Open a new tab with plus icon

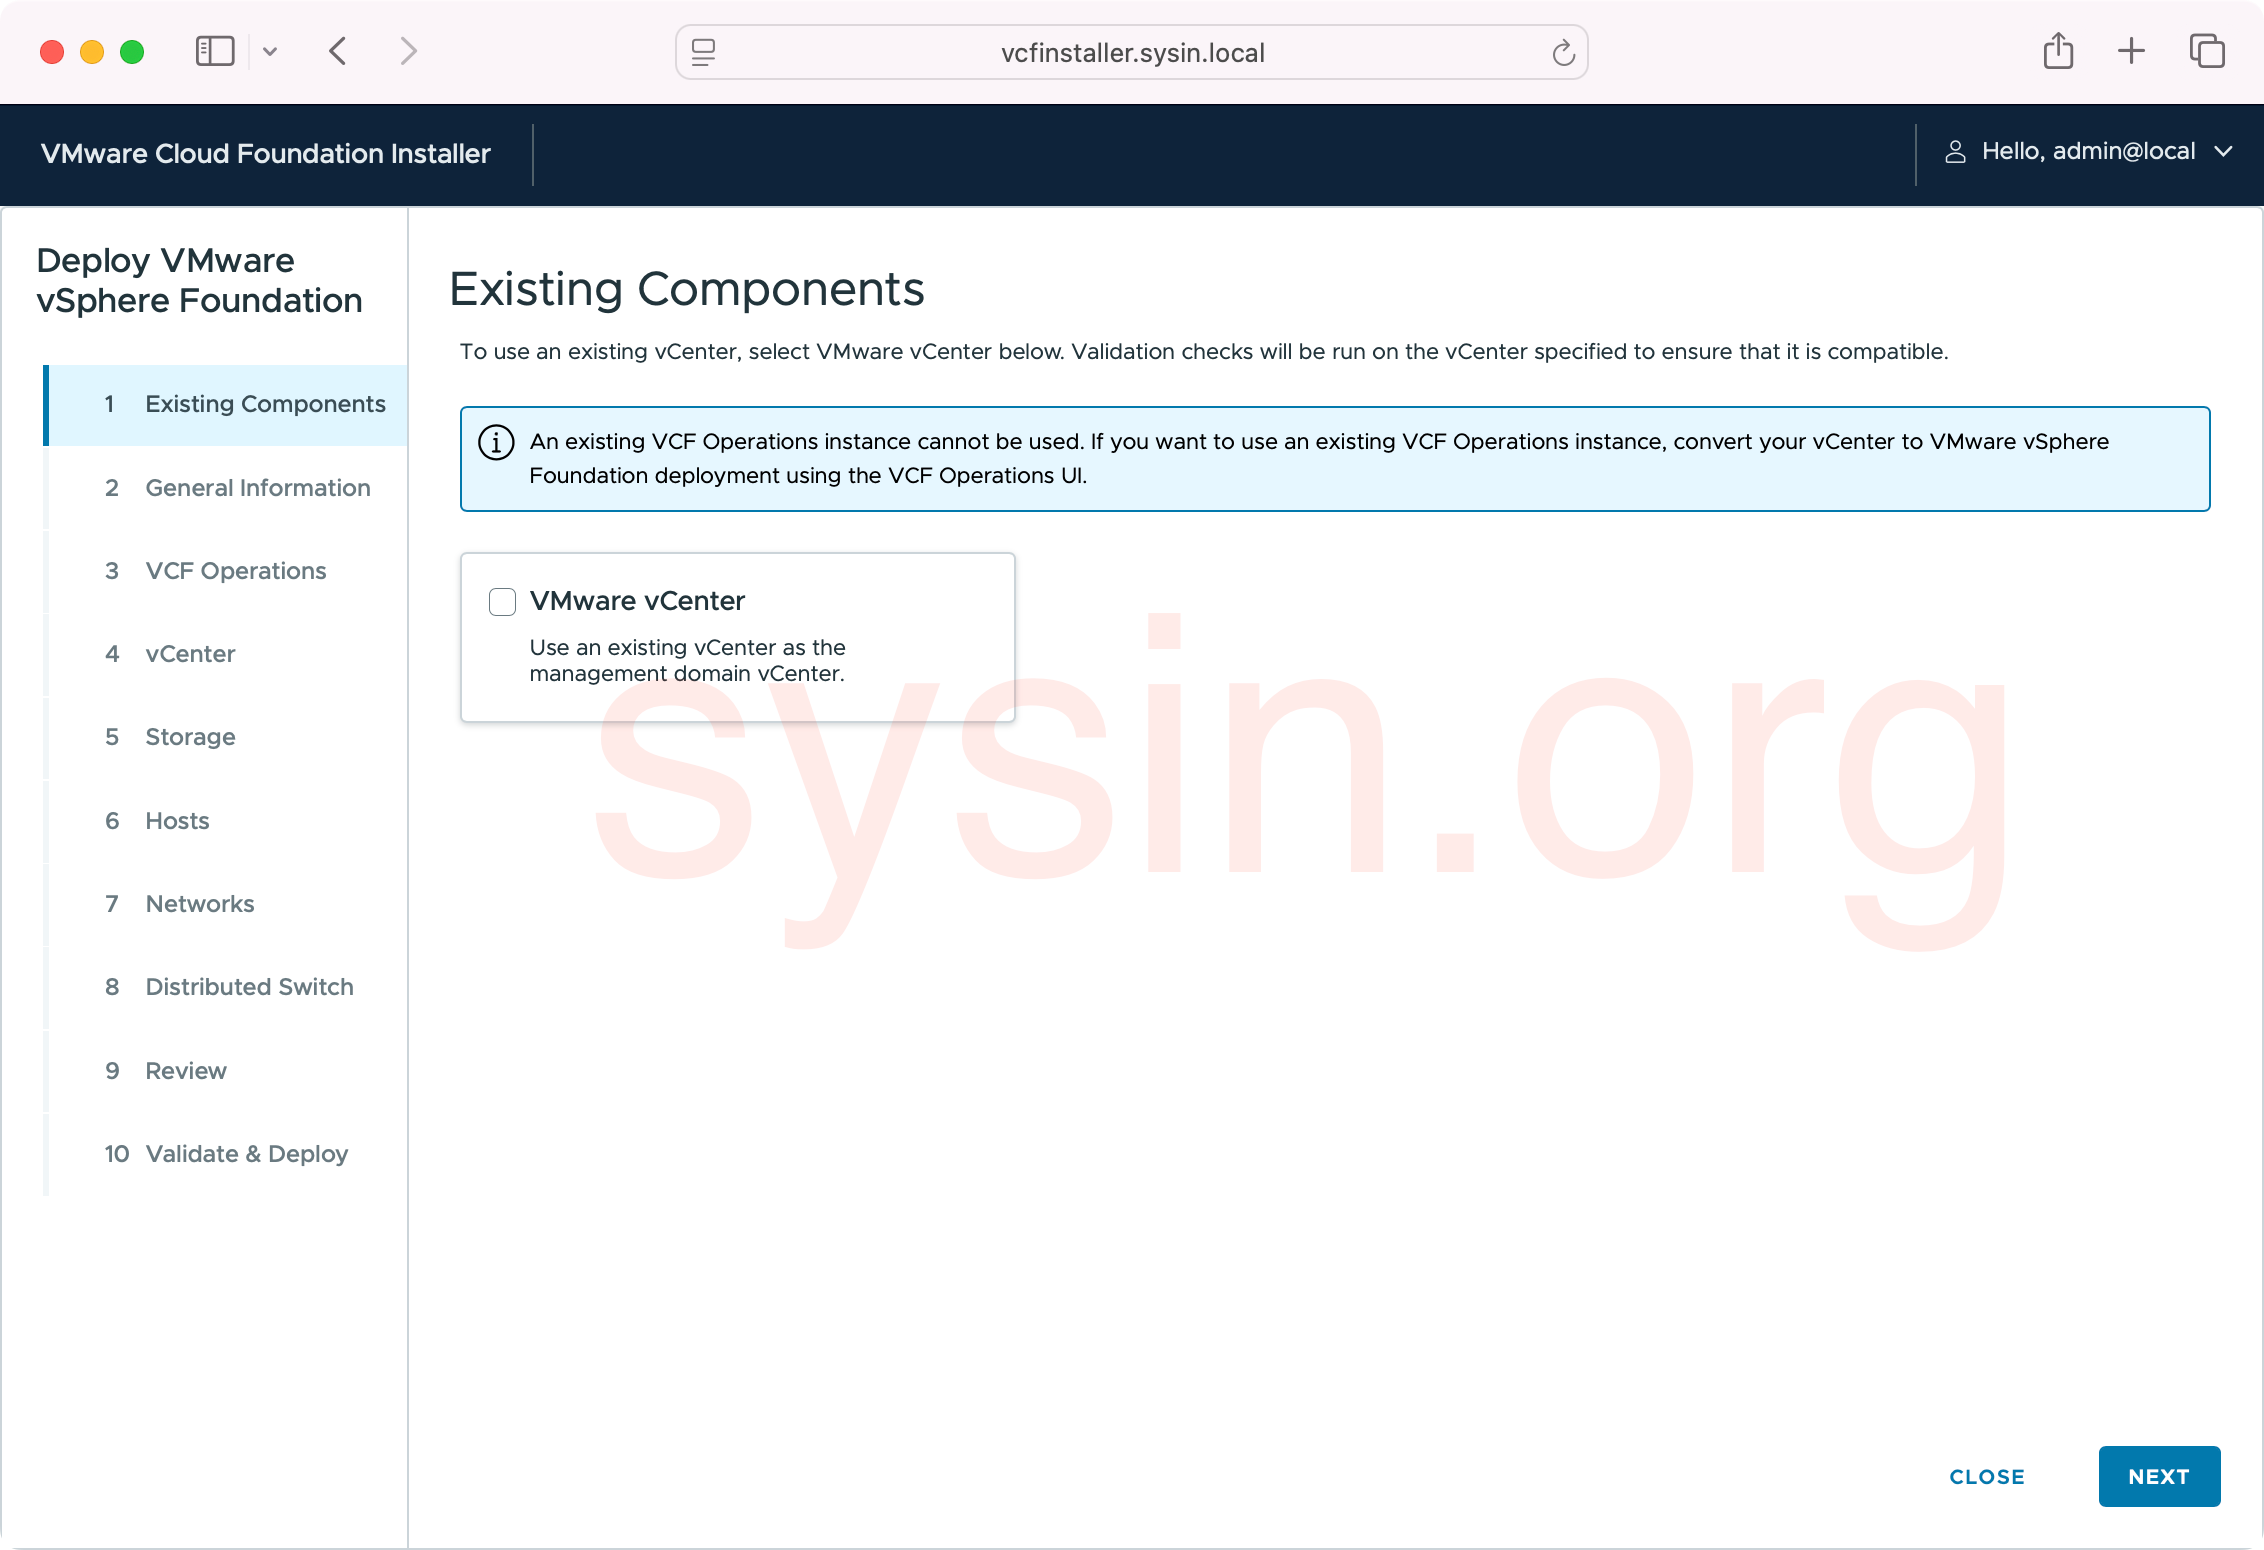pyautogui.click(x=2131, y=51)
